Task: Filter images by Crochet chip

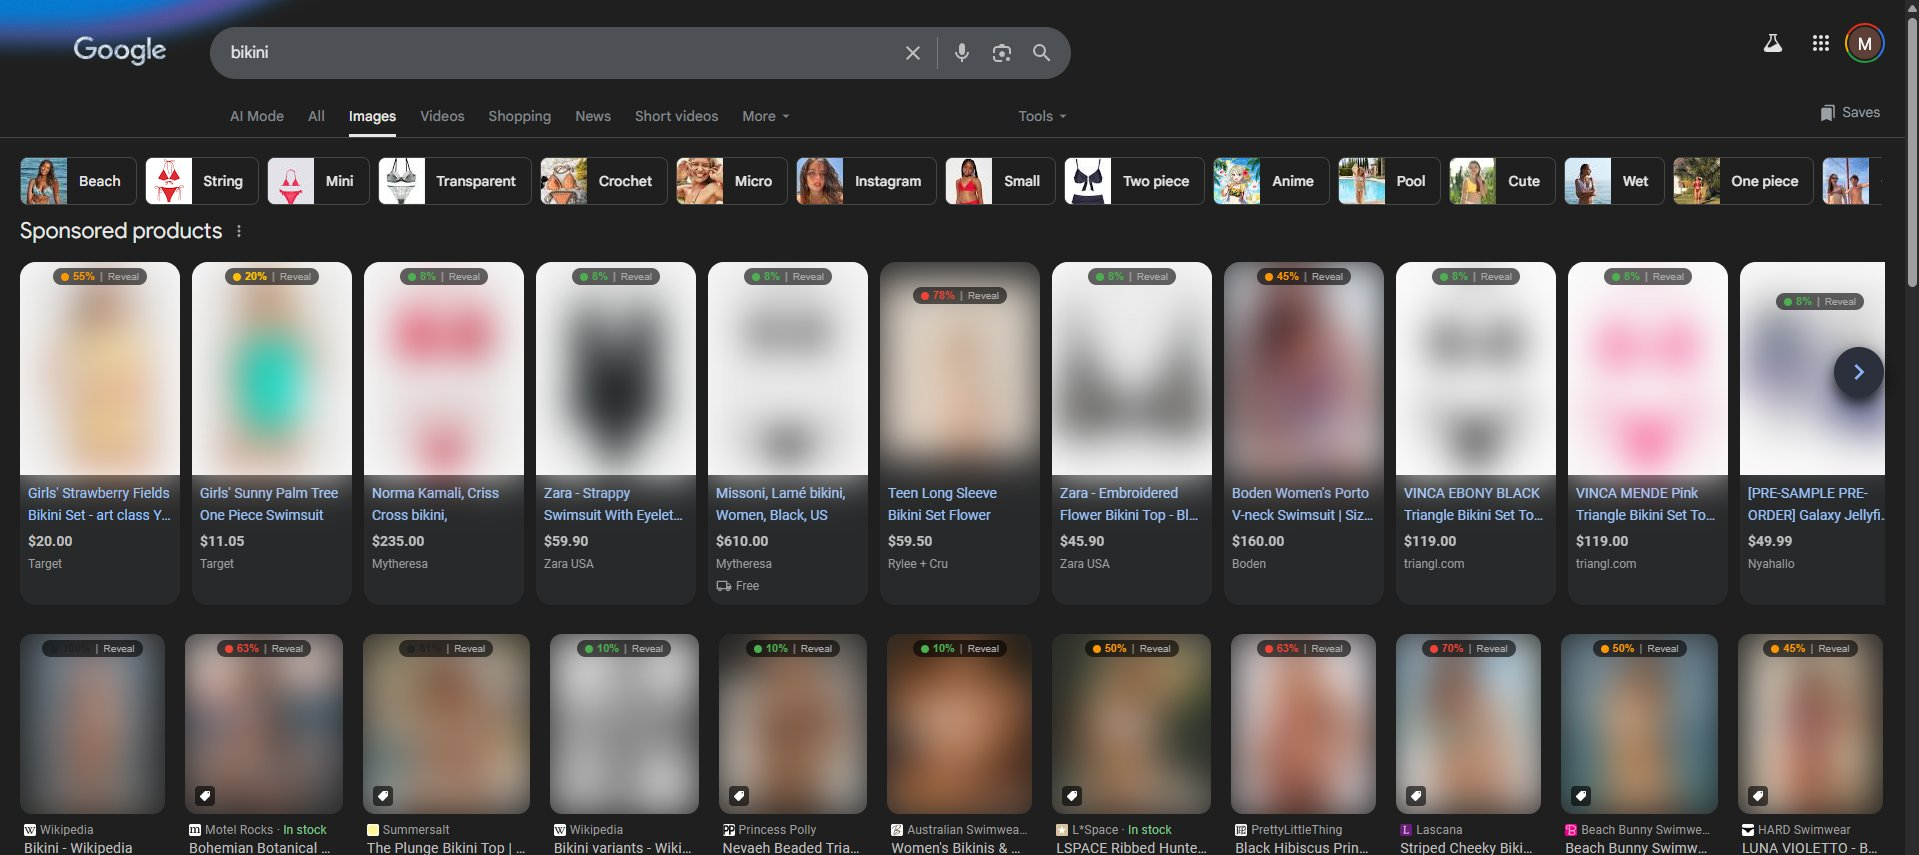Action: [603, 181]
